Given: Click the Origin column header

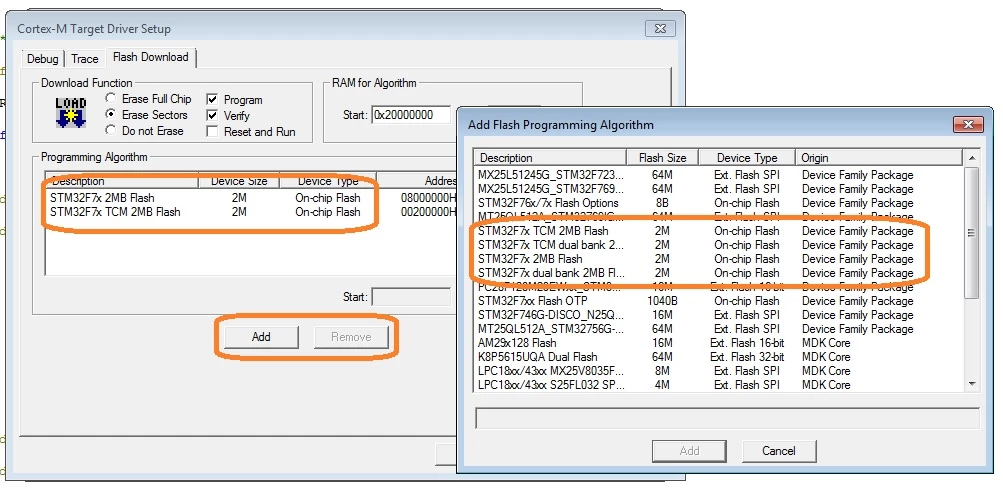Looking at the screenshot, I should click(x=878, y=157).
